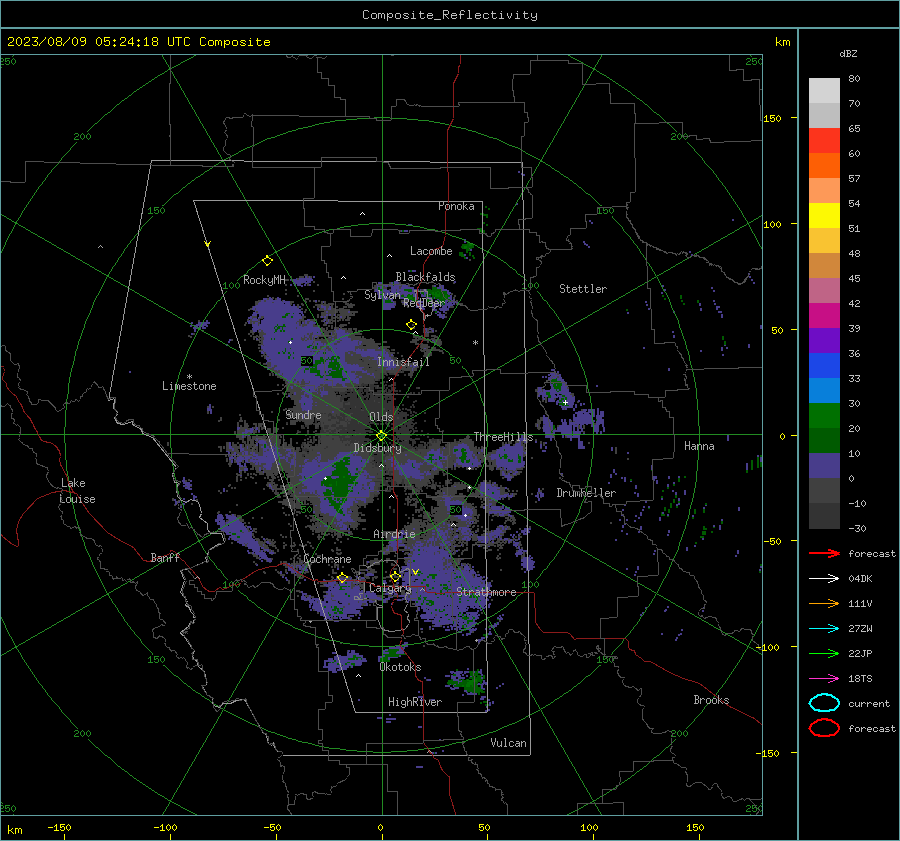This screenshot has height=841, width=900.
Task: Click the Limestone label
Action: (x=189, y=386)
